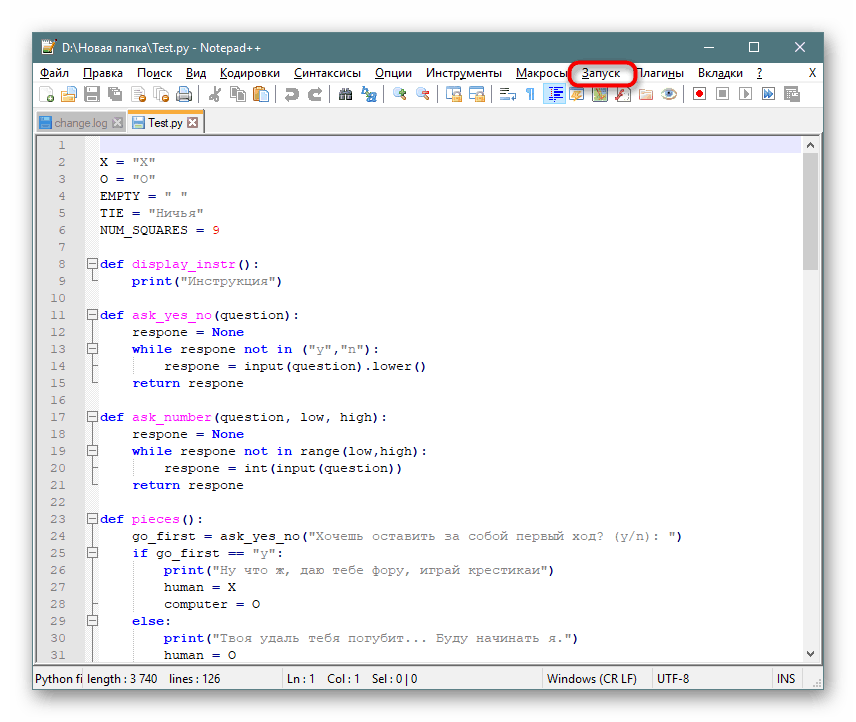Create a new file with the New toolbar icon
Image resolution: width=856 pixels, height=722 pixels.
(x=46, y=94)
